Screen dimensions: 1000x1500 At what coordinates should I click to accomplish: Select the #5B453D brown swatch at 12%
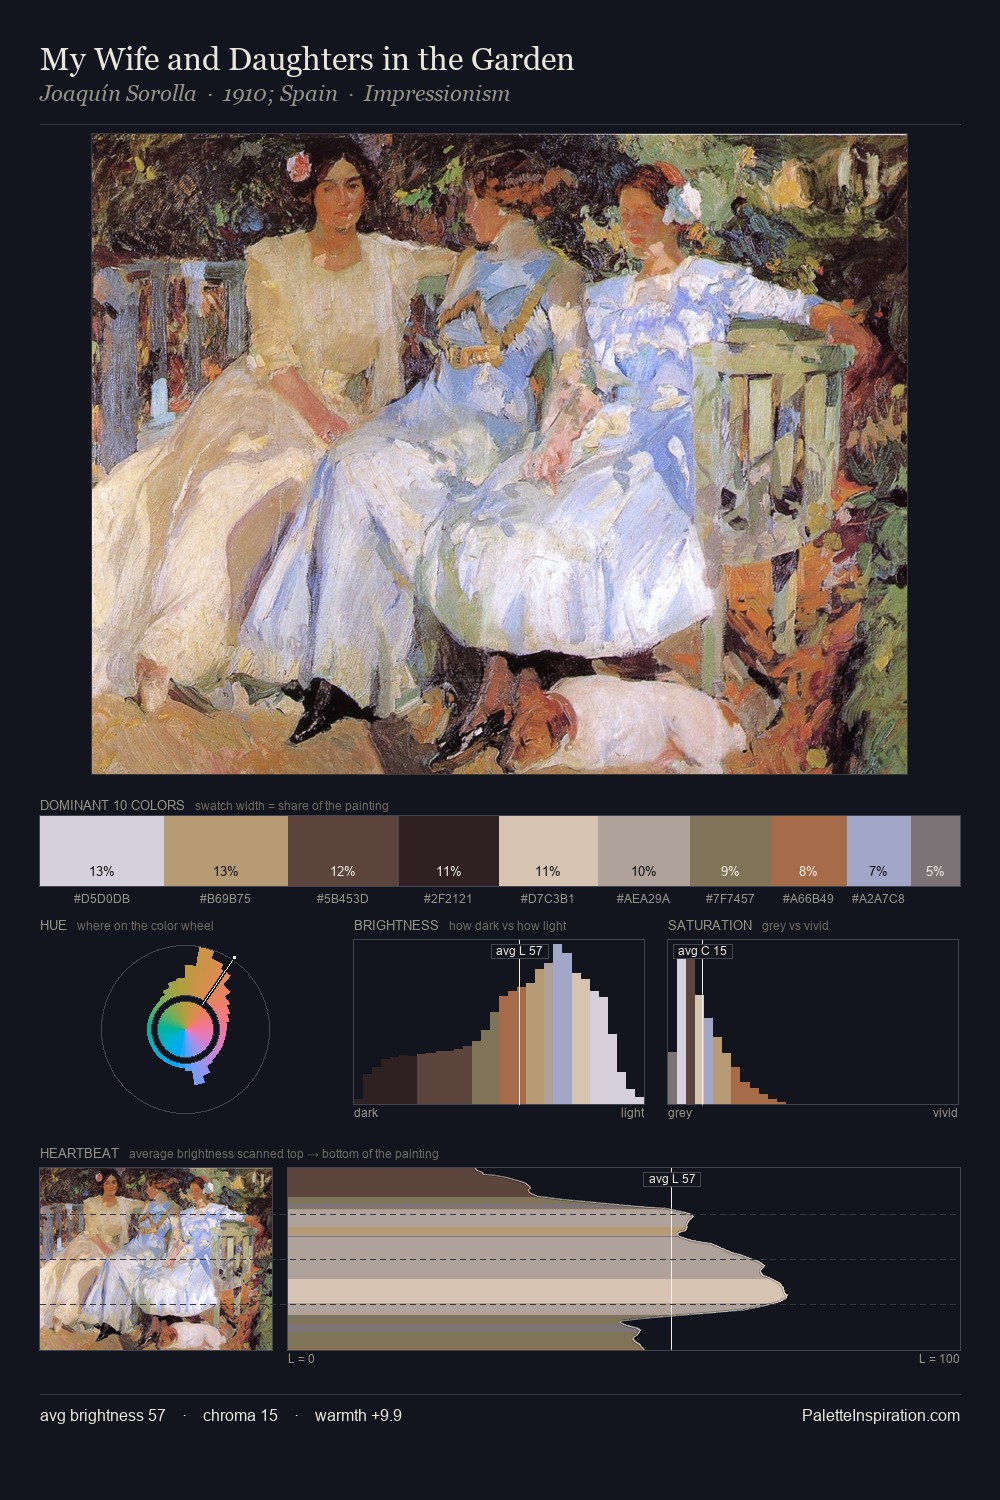pyautogui.click(x=343, y=851)
